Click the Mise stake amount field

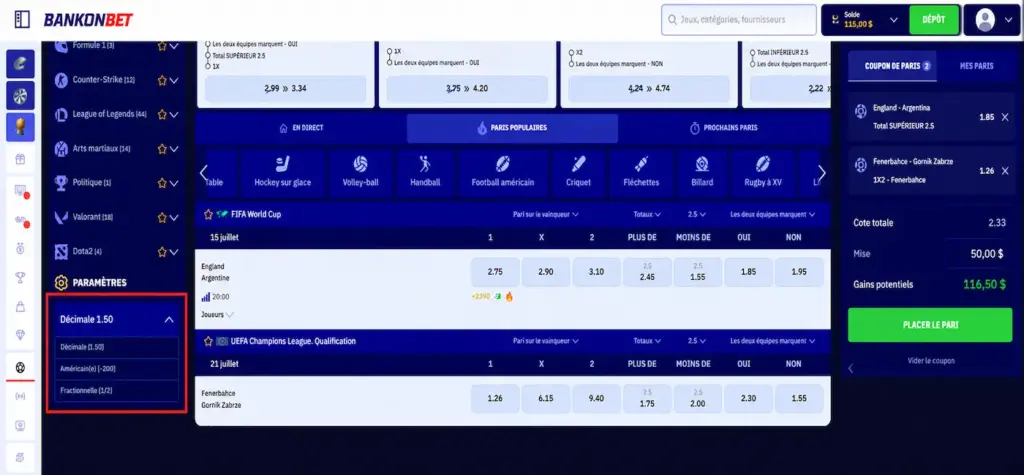979,254
